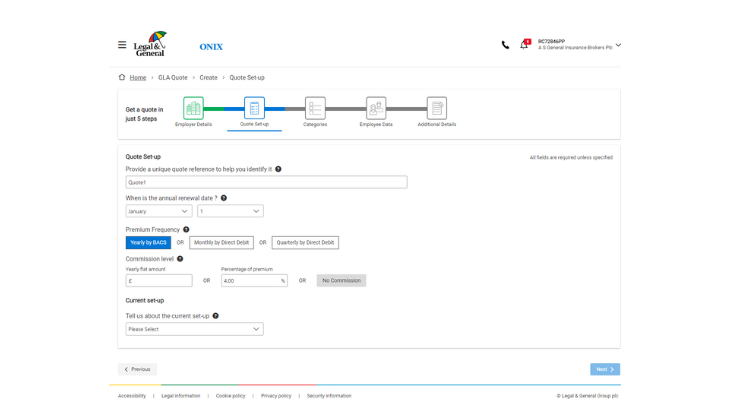730x410 pixels.
Task: Expand the current set-up Please Select dropdown
Action: [194, 329]
